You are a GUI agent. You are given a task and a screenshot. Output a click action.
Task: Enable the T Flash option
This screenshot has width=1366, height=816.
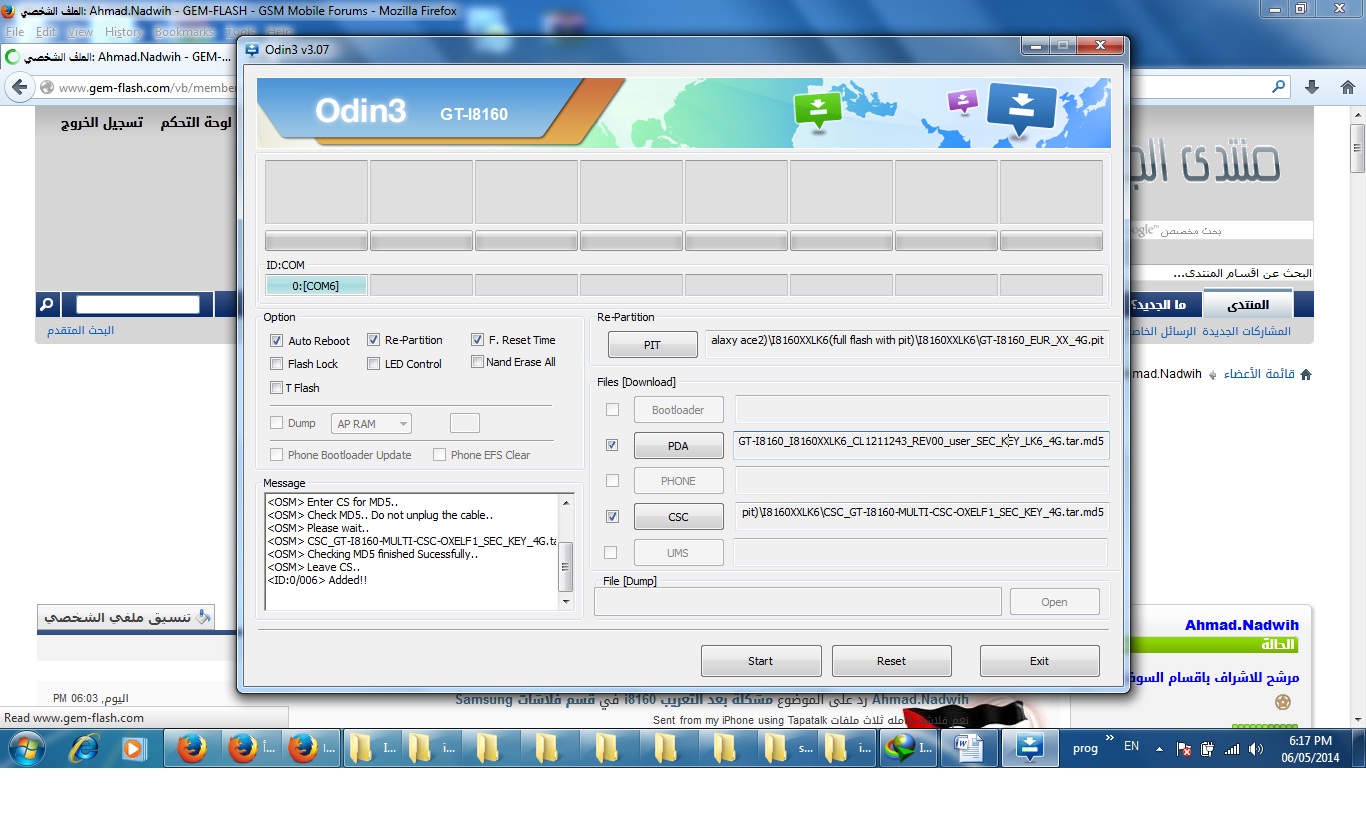tap(277, 388)
